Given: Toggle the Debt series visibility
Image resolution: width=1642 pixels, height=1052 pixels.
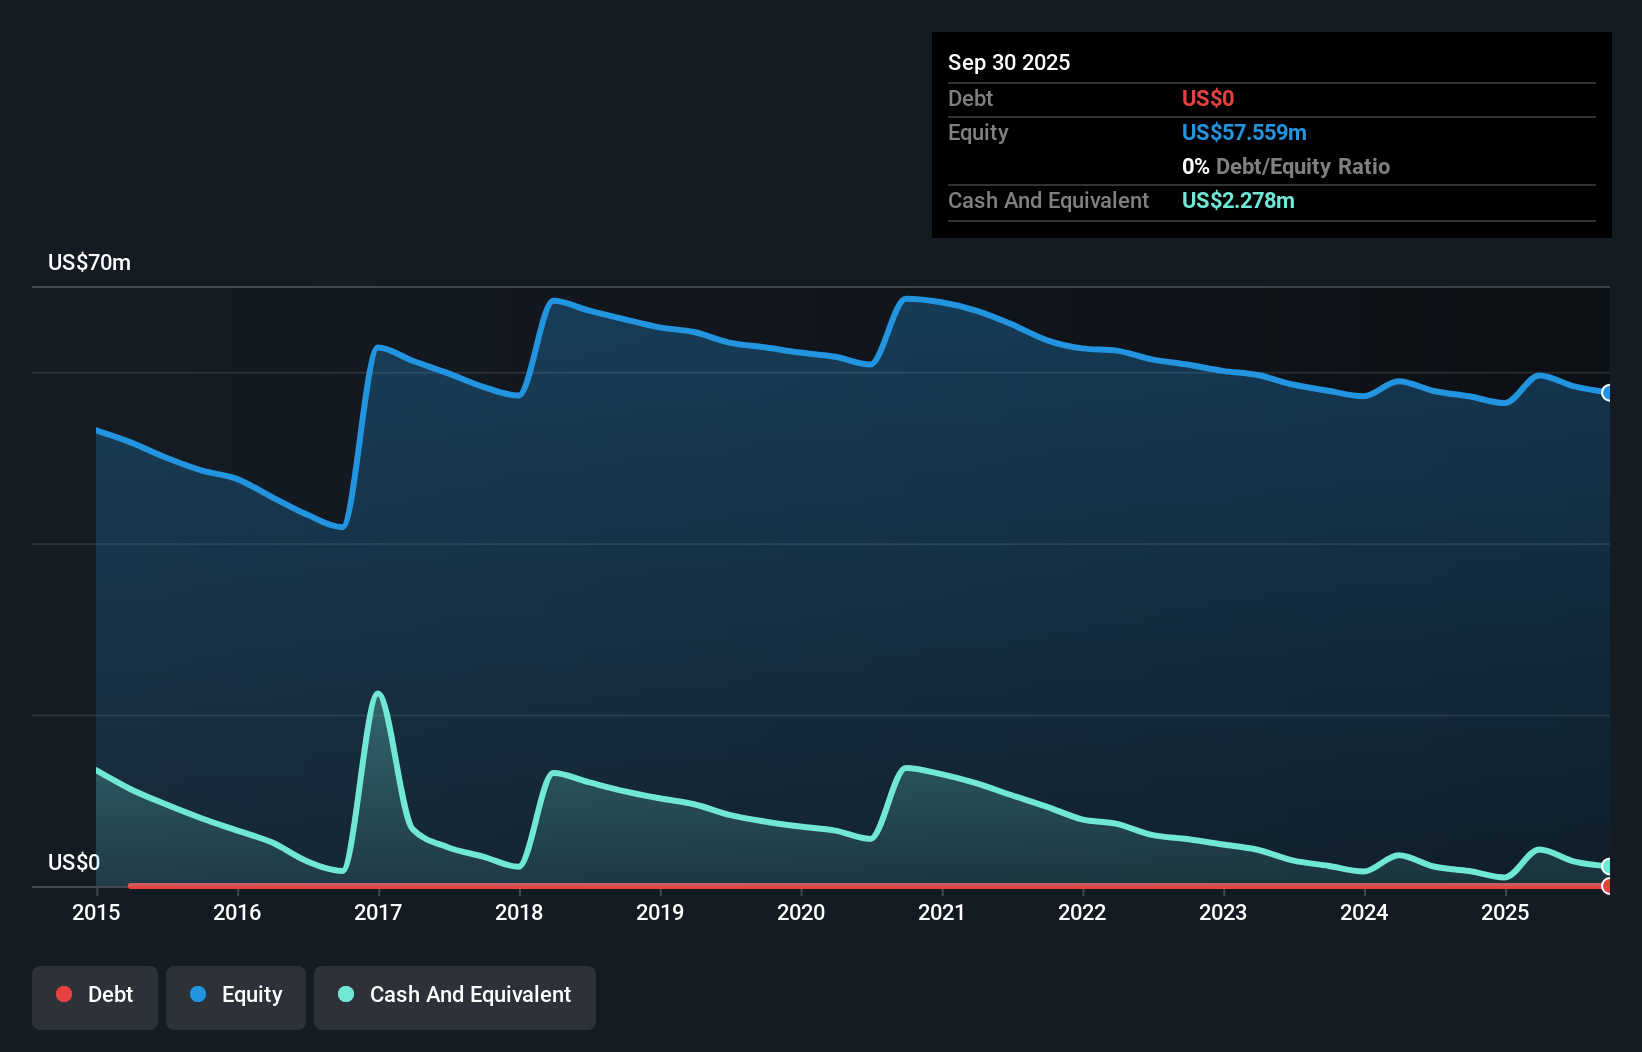Looking at the screenshot, I should click(x=95, y=996).
